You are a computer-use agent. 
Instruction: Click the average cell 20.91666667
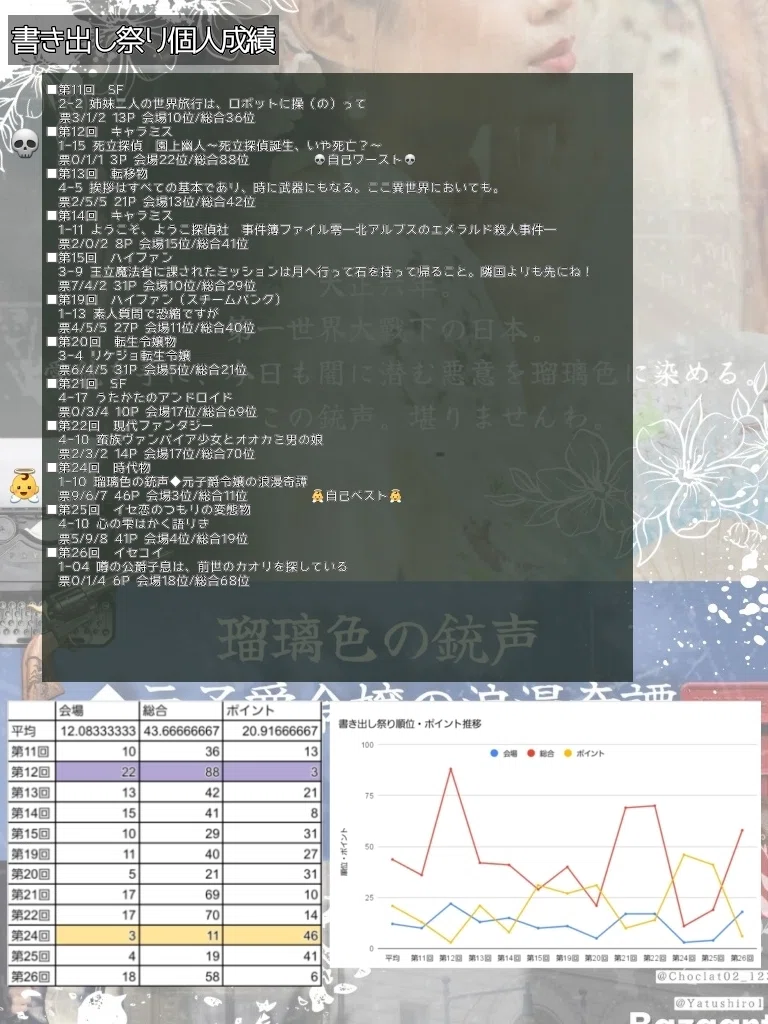[272, 731]
